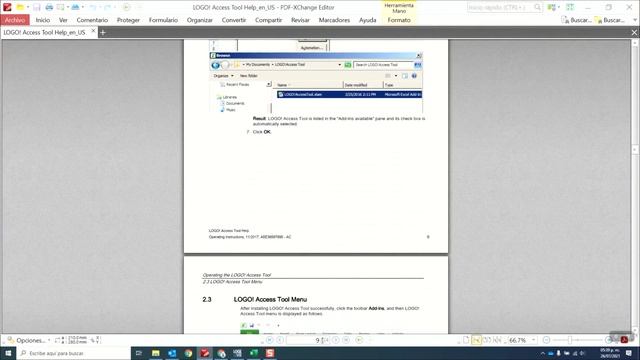Select the Proteger ribbon tab
This screenshot has height=360, width=640.
pos(128,20)
